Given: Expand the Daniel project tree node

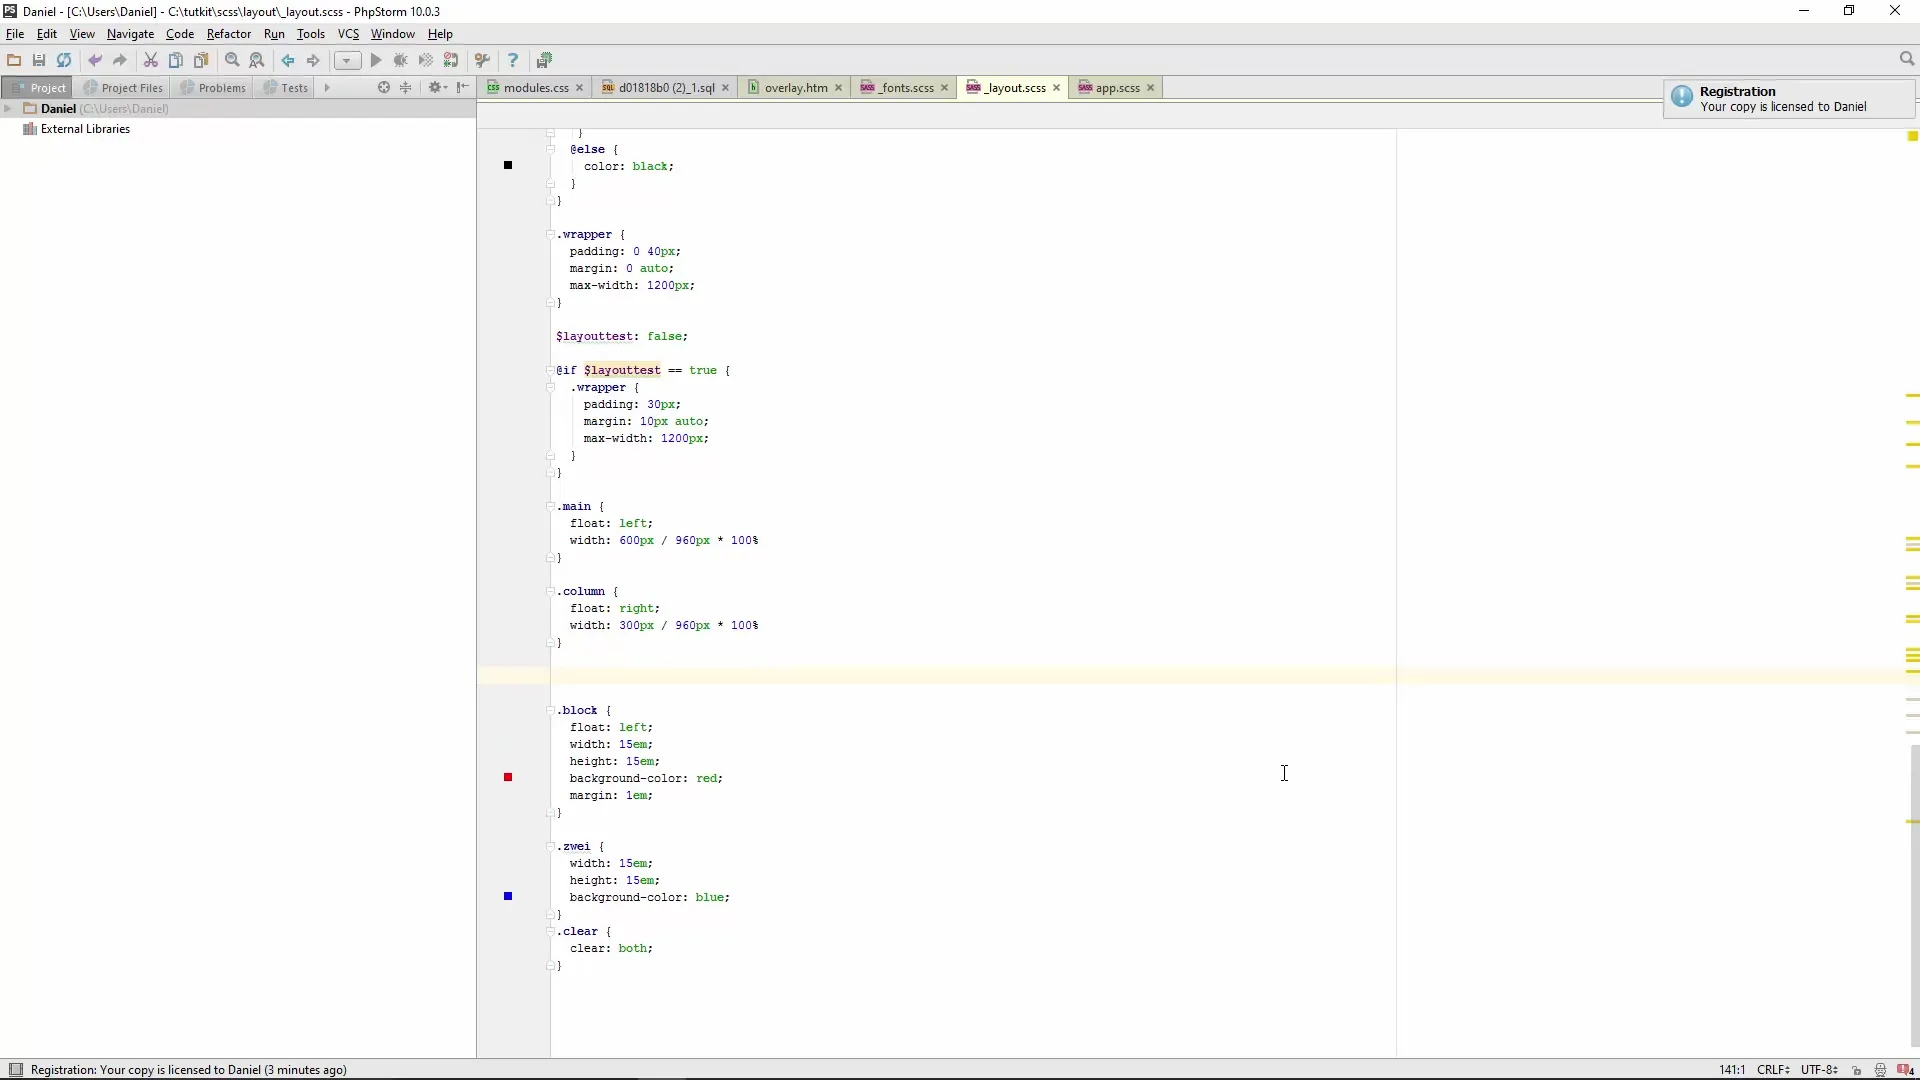Looking at the screenshot, I should pos(8,109).
